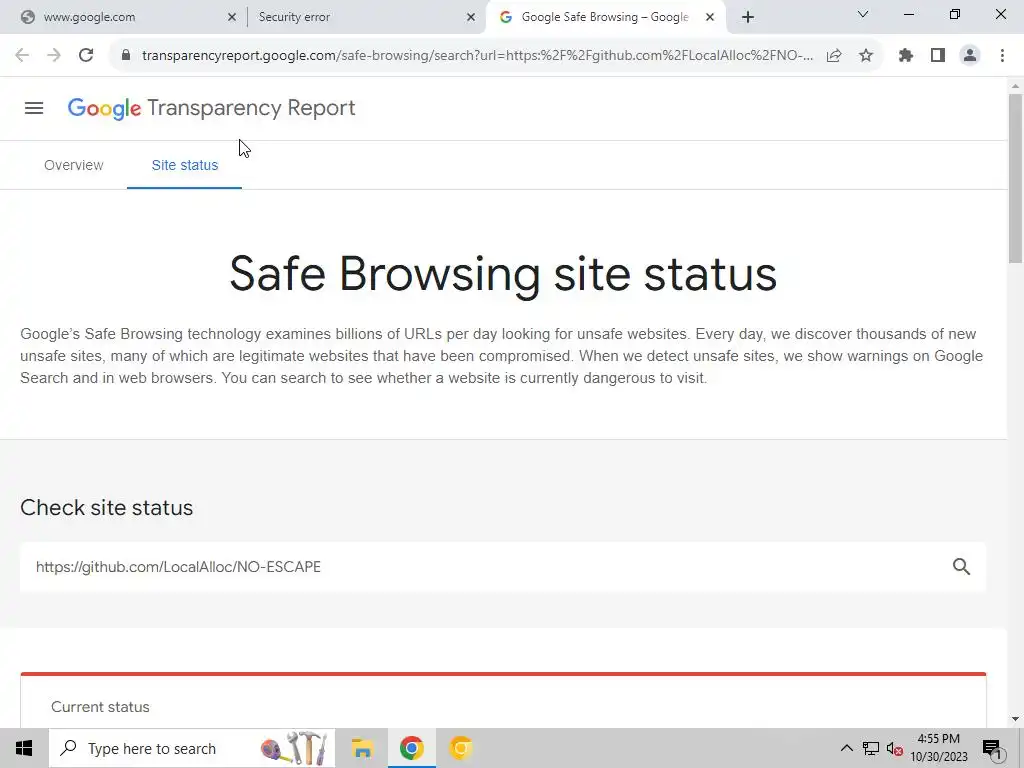This screenshot has width=1024, height=768.
Task: Click the padlock site info icon
Action: coord(125,56)
